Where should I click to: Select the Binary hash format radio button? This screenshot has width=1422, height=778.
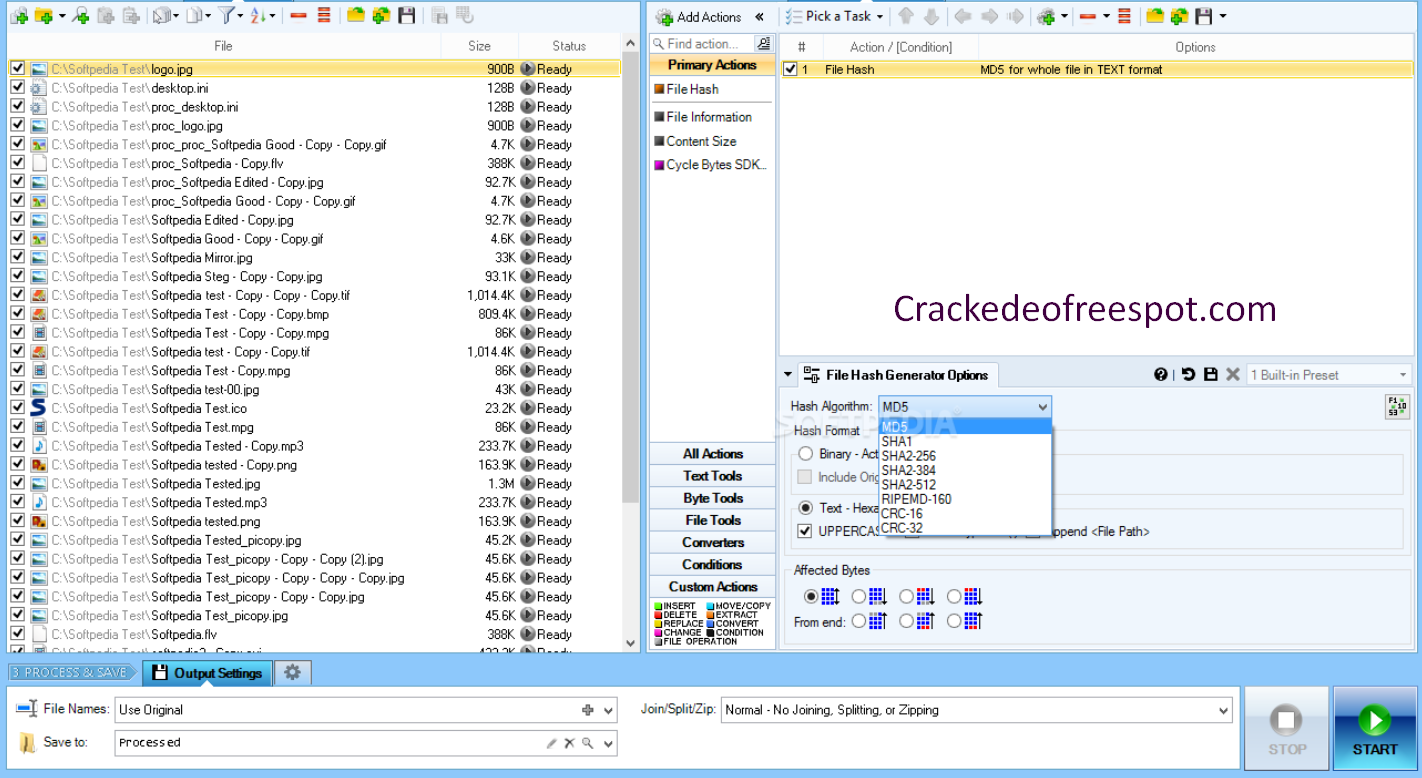coord(805,453)
